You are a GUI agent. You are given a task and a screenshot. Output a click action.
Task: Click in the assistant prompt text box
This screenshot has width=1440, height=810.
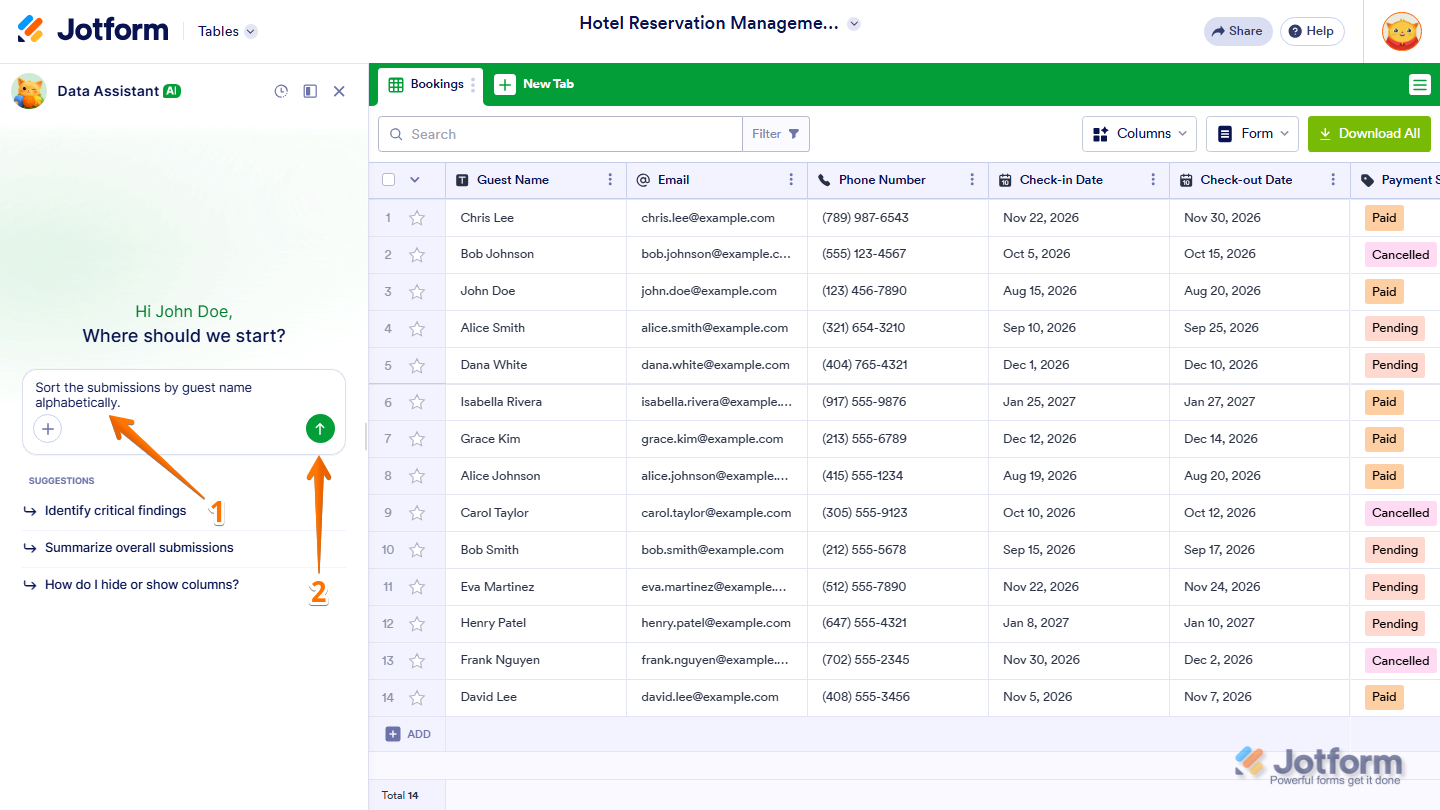(184, 395)
